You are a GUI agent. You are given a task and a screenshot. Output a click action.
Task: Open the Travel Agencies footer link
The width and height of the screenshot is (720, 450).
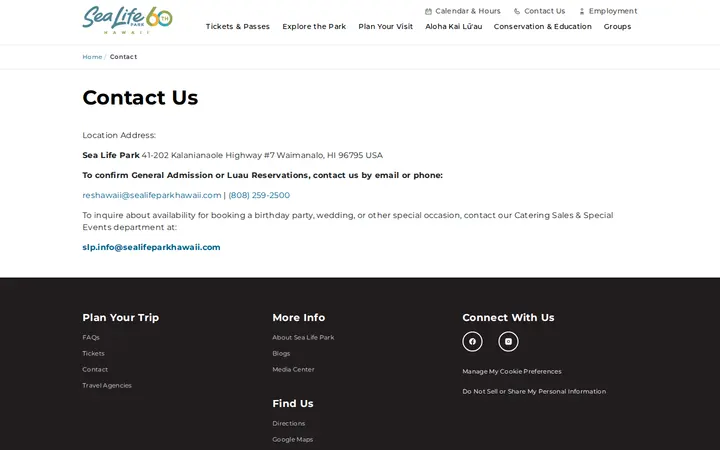coord(107,386)
